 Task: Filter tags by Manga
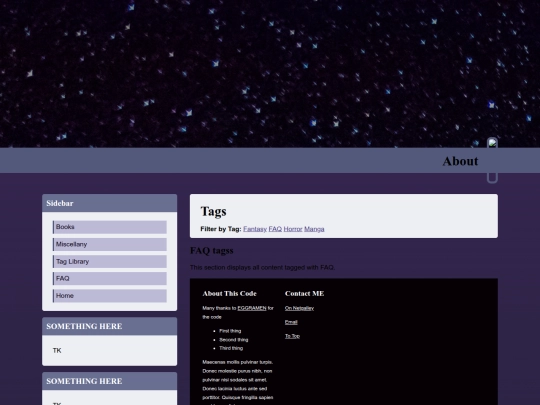pyautogui.click(x=314, y=229)
